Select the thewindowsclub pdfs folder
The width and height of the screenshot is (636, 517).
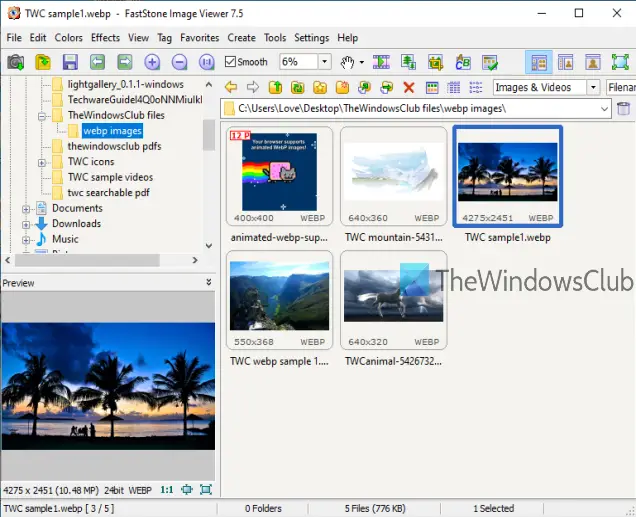(x=114, y=146)
